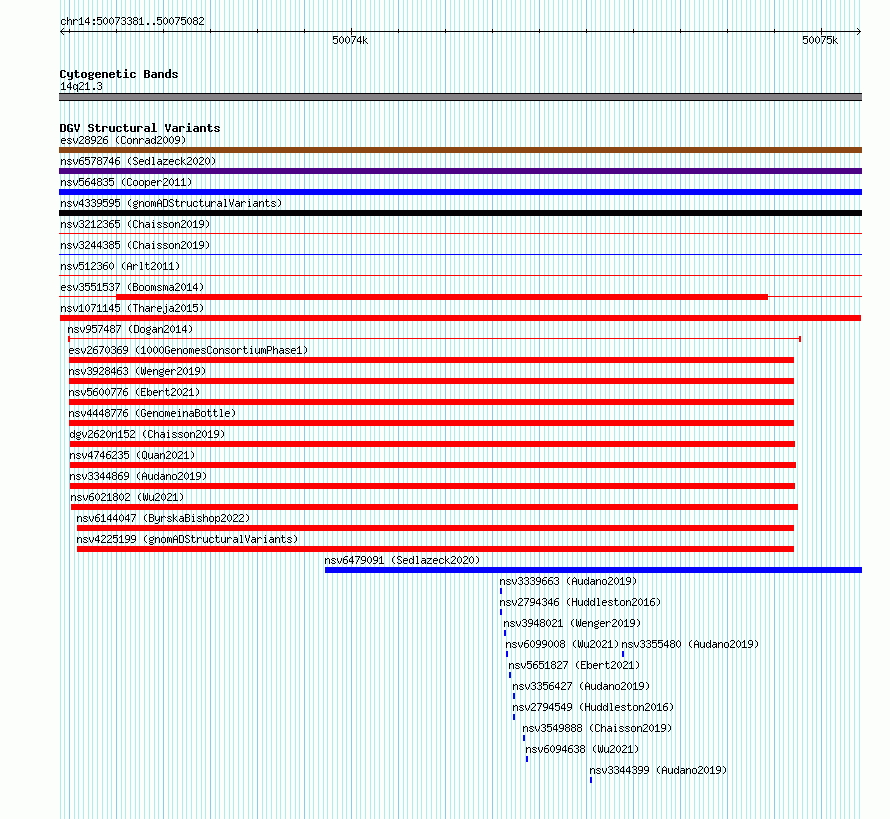Click the 50074k ruler tick label

350,40
